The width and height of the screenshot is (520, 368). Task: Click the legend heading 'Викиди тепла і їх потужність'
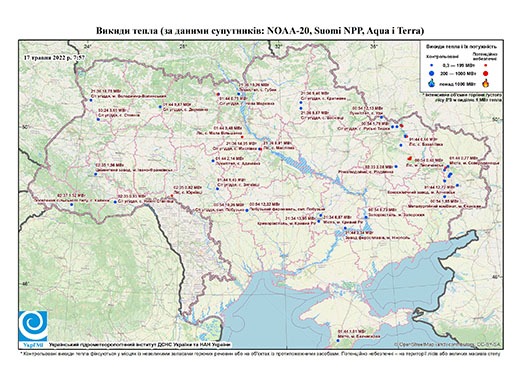461,47
